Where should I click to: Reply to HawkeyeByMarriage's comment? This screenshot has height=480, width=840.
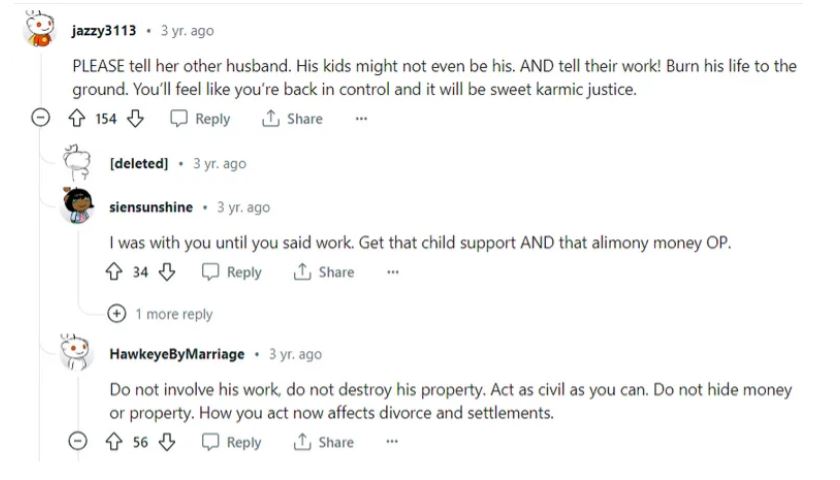click(232, 442)
